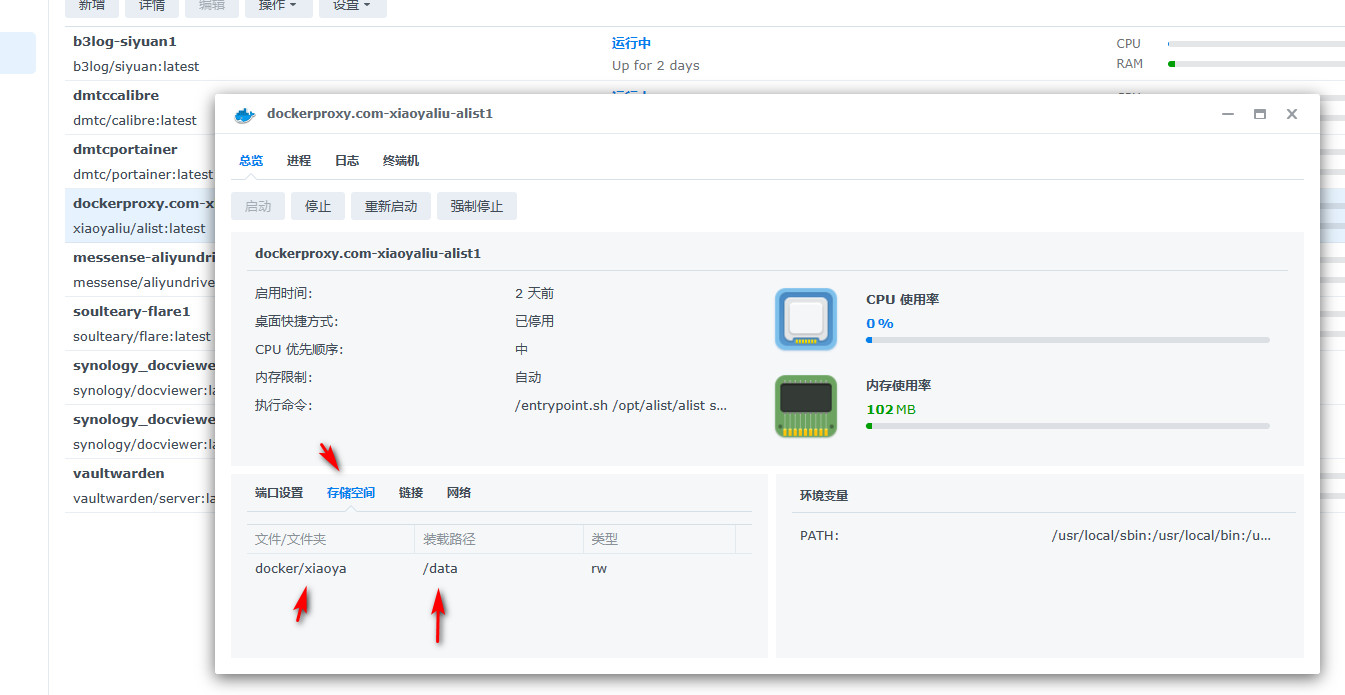This screenshot has height=695, width=1345.
Task: Click the 环境变量 section heading
Action: pos(824,495)
